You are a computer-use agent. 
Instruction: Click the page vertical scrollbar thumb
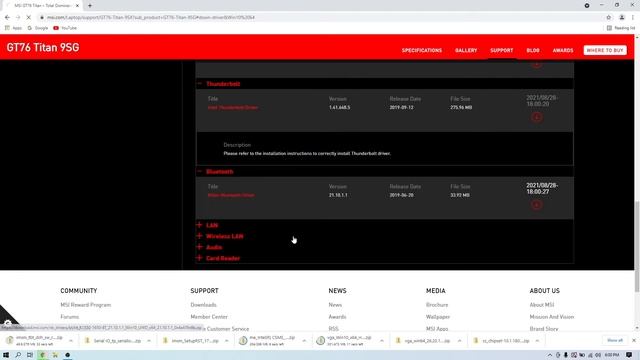[x=637, y=246]
